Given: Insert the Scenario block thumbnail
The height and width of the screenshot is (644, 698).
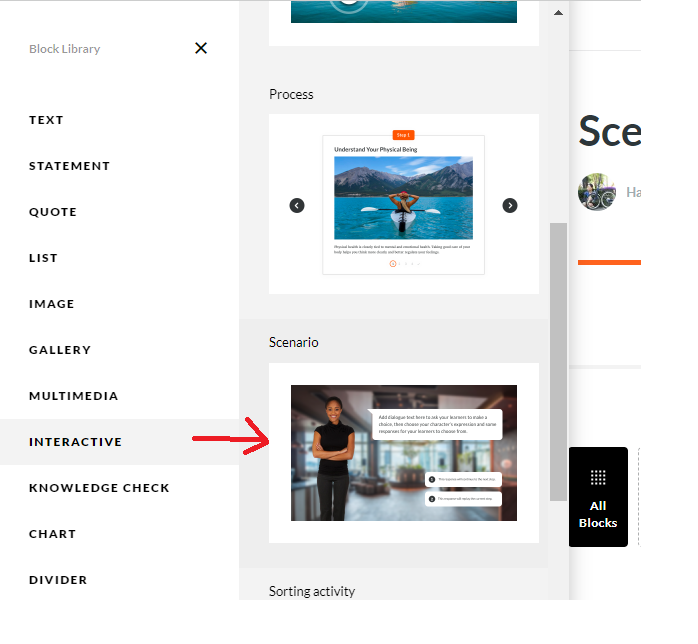Looking at the screenshot, I should tap(404, 453).
